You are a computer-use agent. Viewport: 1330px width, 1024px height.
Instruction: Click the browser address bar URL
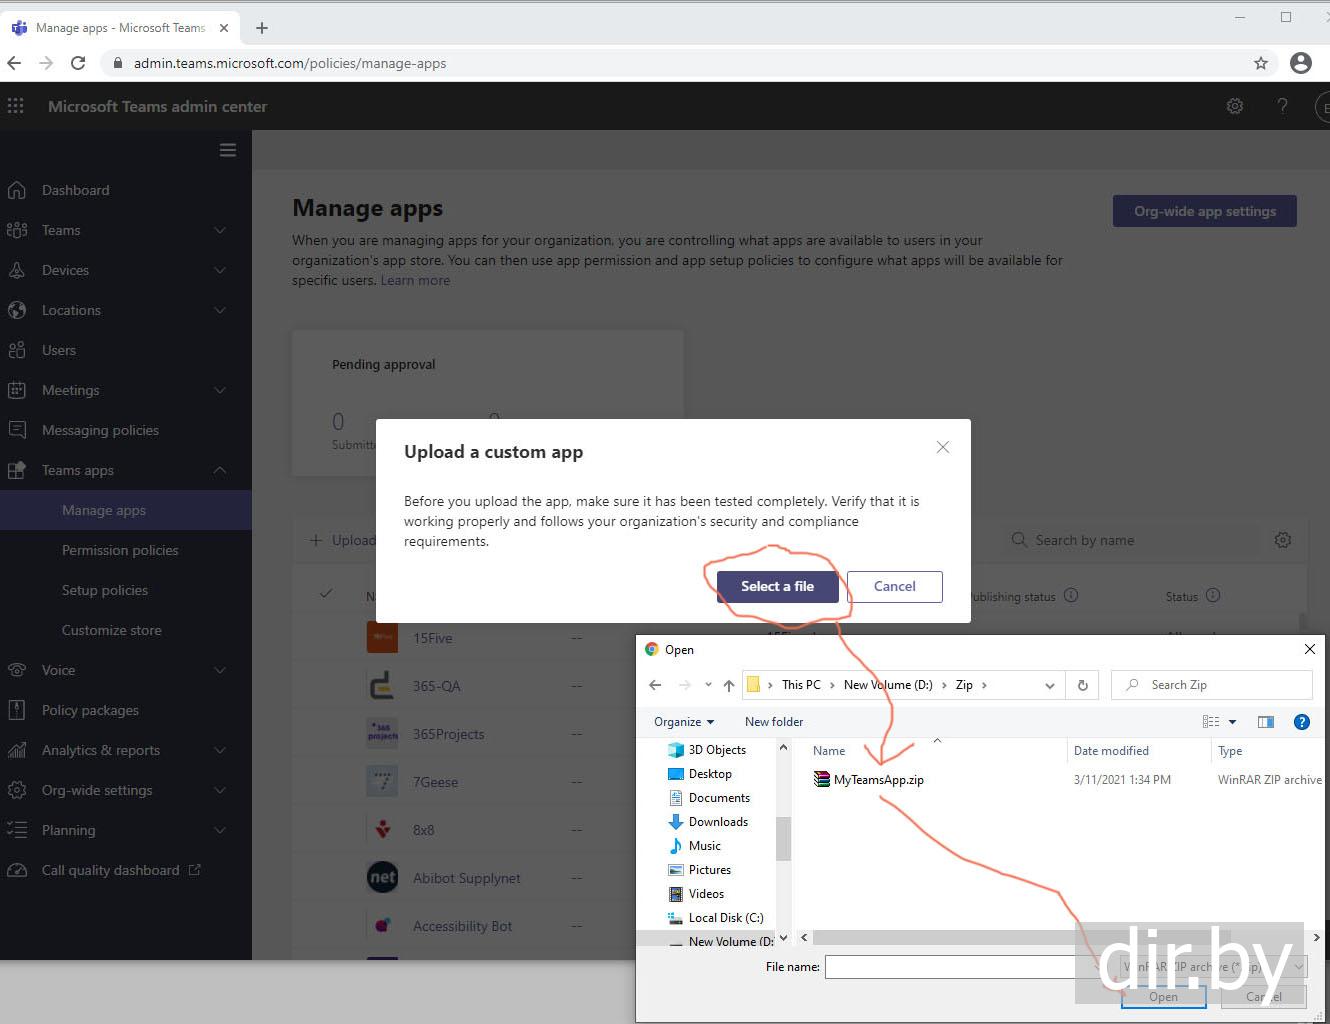pos(290,63)
